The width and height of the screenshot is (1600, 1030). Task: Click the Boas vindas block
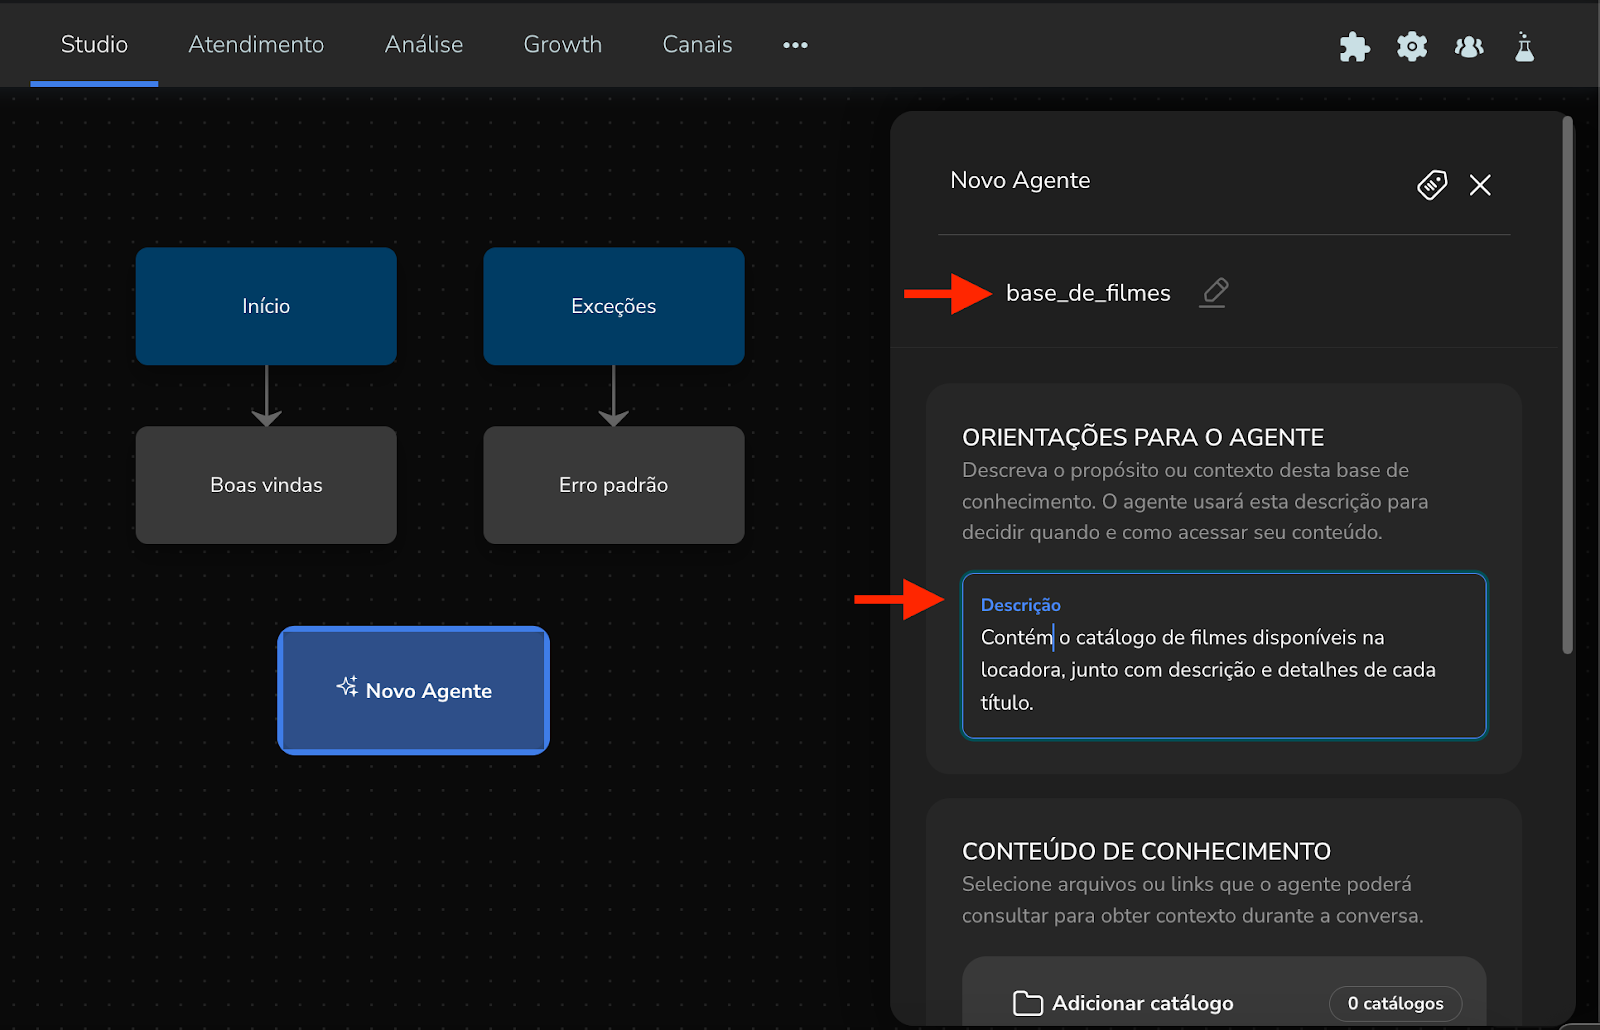tap(266, 485)
